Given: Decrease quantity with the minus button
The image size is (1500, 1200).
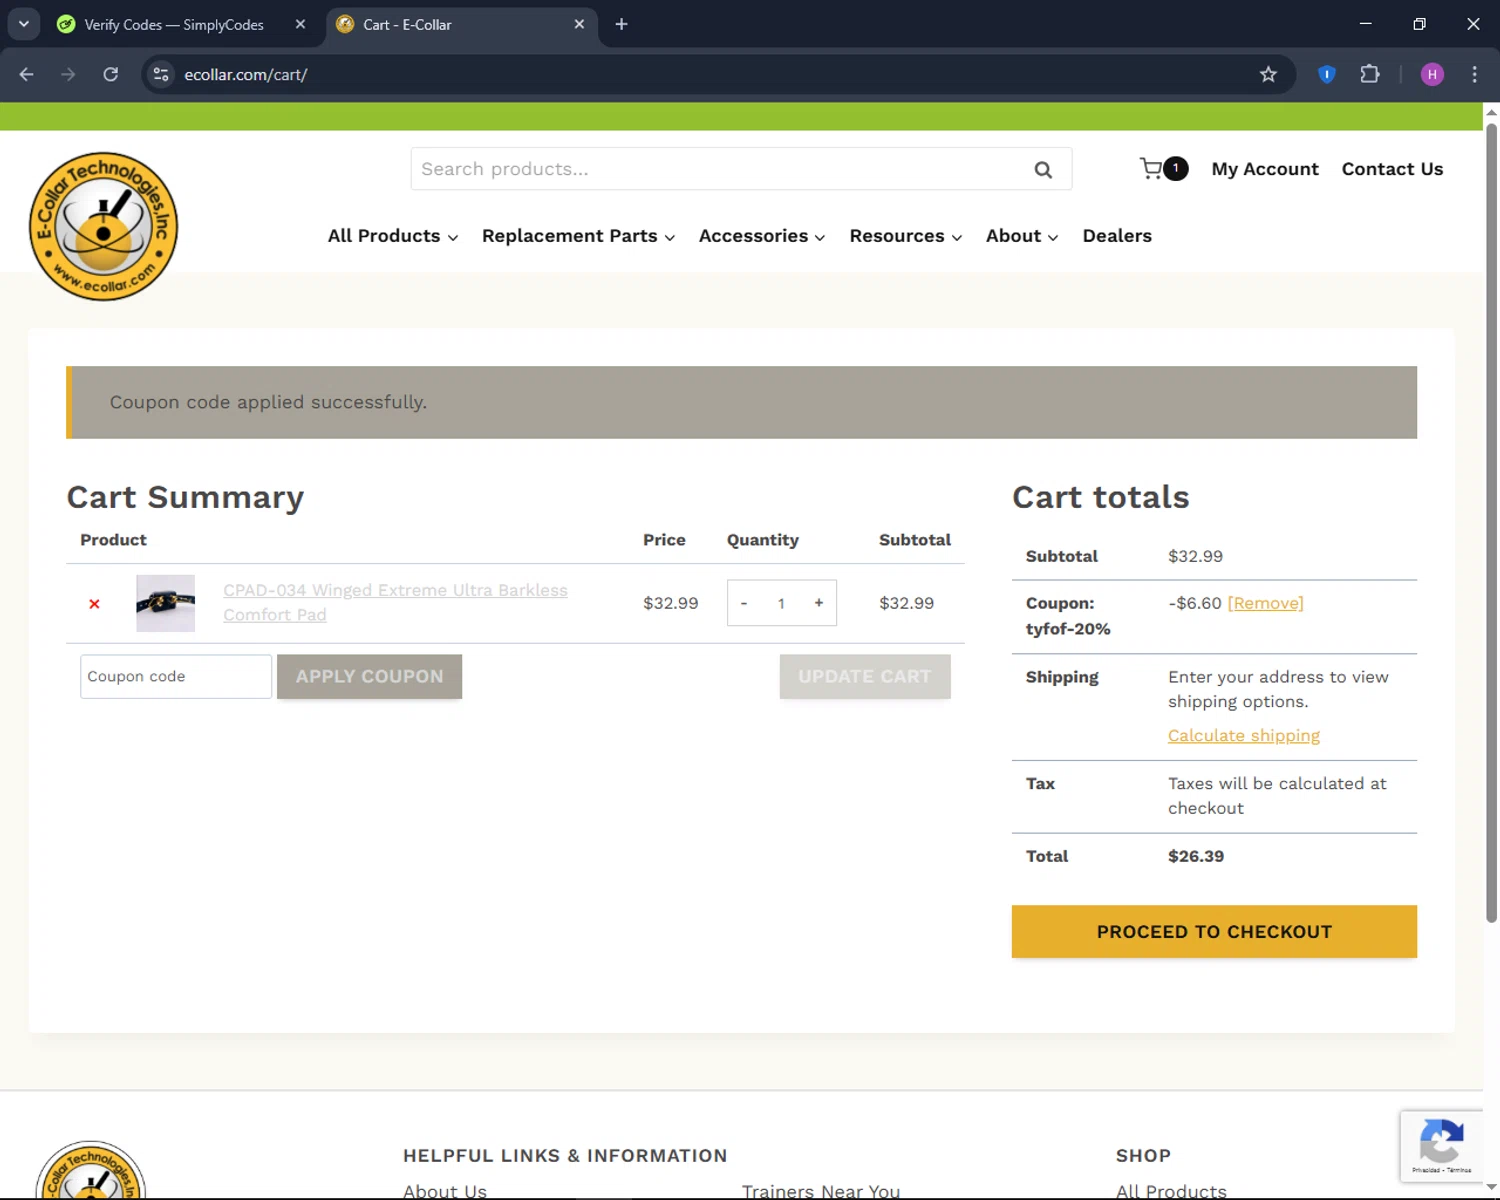Looking at the screenshot, I should (744, 603).
